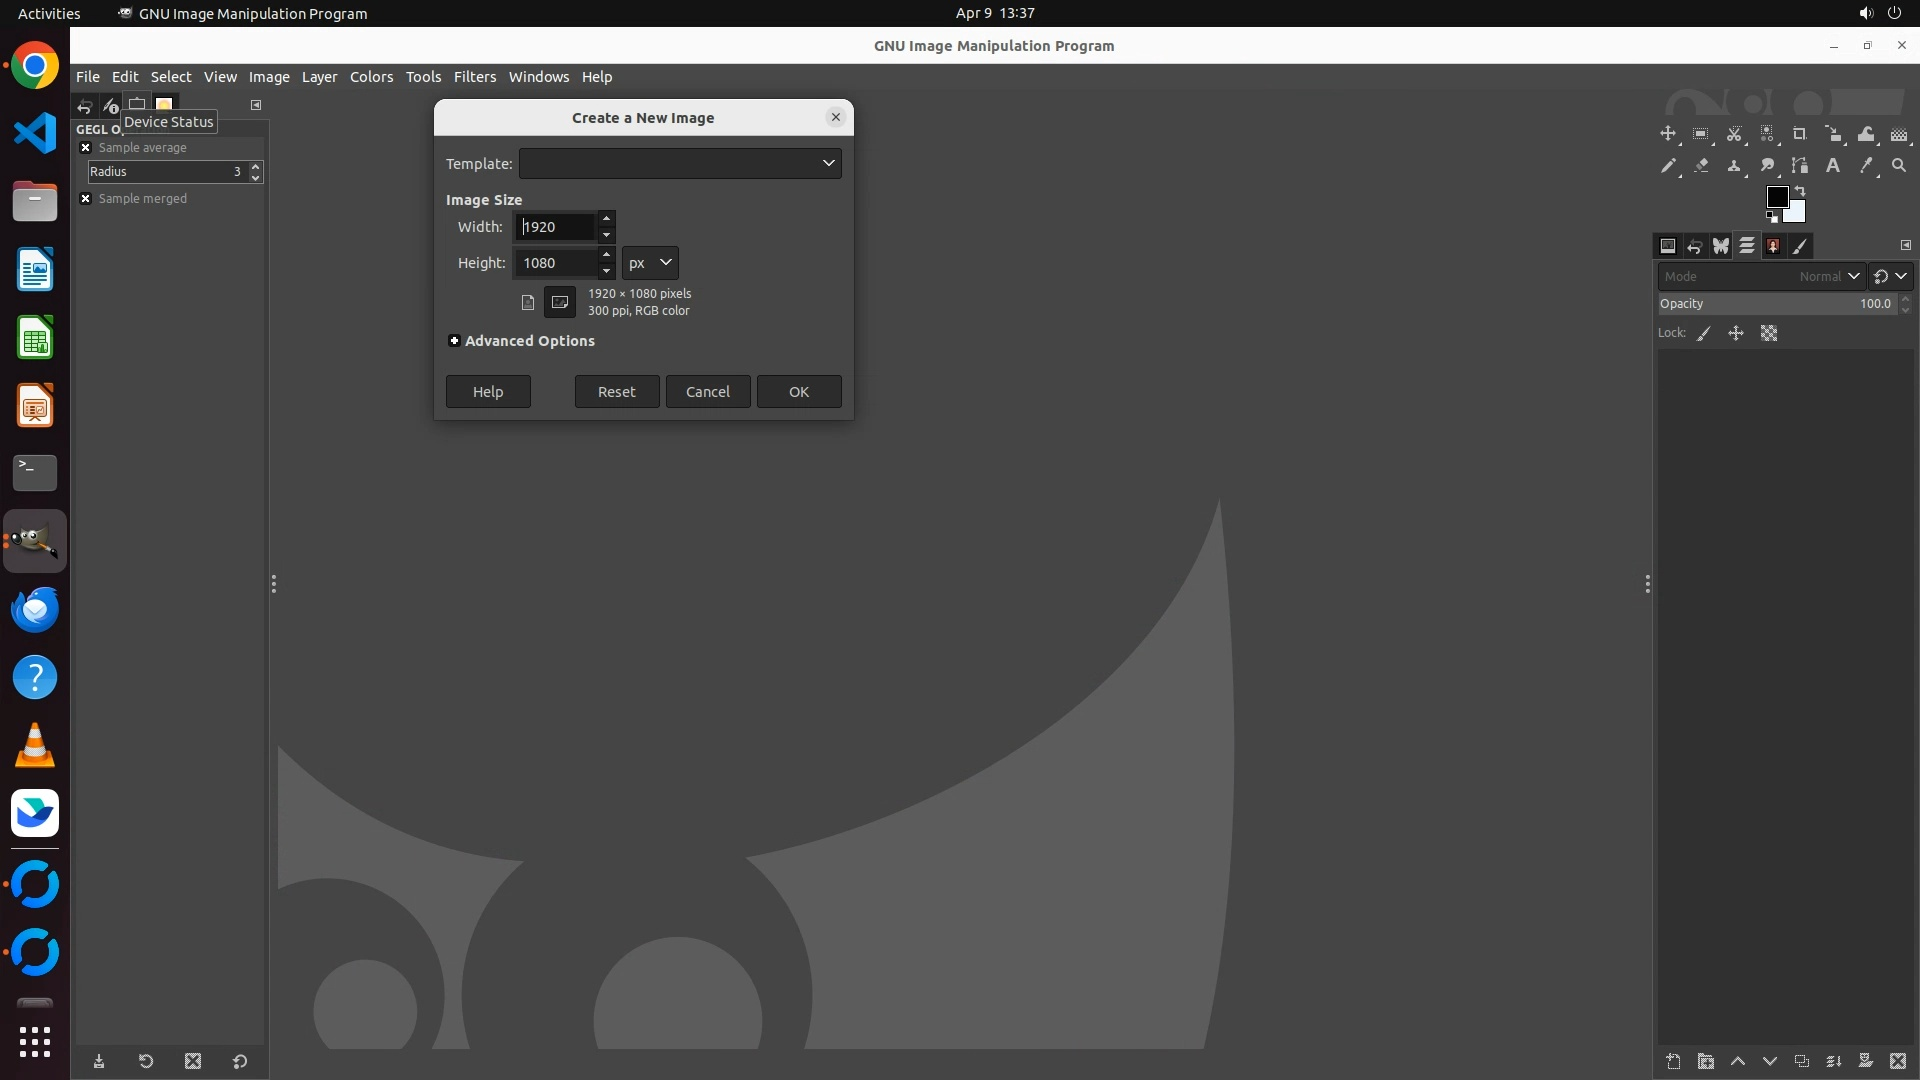Select the Crop tool
This screenshot has width=1920, height=1080.
point(1800,134)
